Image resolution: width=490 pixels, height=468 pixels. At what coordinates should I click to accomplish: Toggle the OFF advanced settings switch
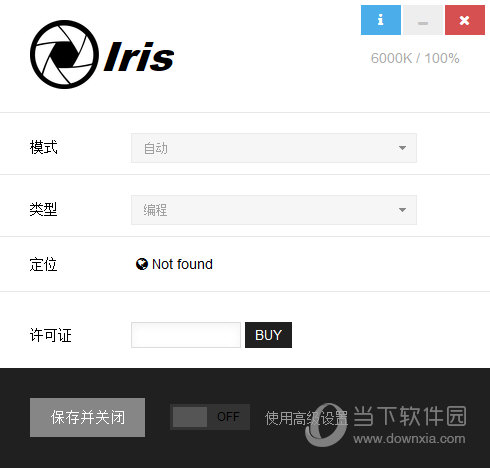(x=210, y=417)
